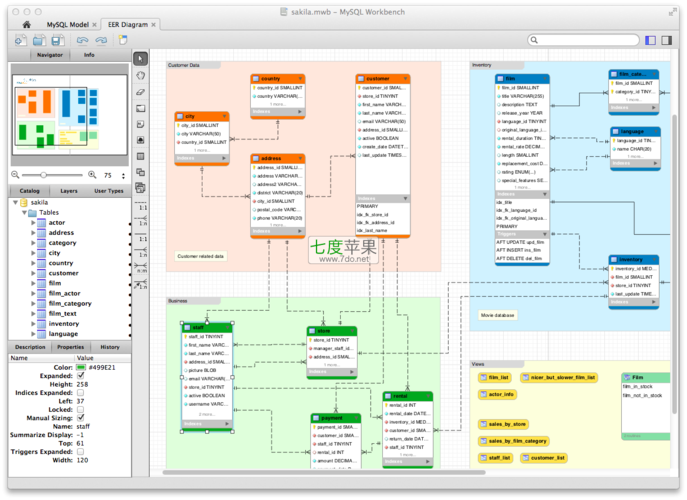This screenshot has width=687, height=500.
Task: Open the Description tab
Action: (30, 347)
